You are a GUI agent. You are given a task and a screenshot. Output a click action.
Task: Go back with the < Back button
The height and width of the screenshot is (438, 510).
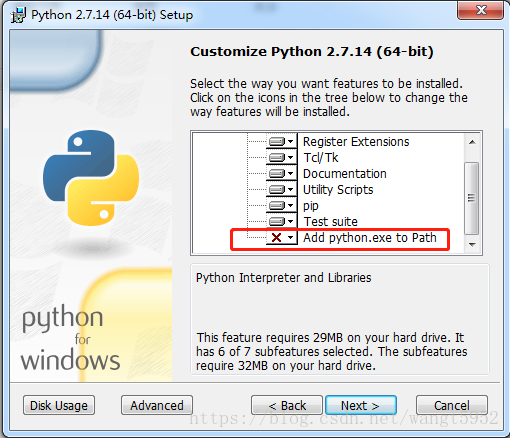[x=287, y=405]
